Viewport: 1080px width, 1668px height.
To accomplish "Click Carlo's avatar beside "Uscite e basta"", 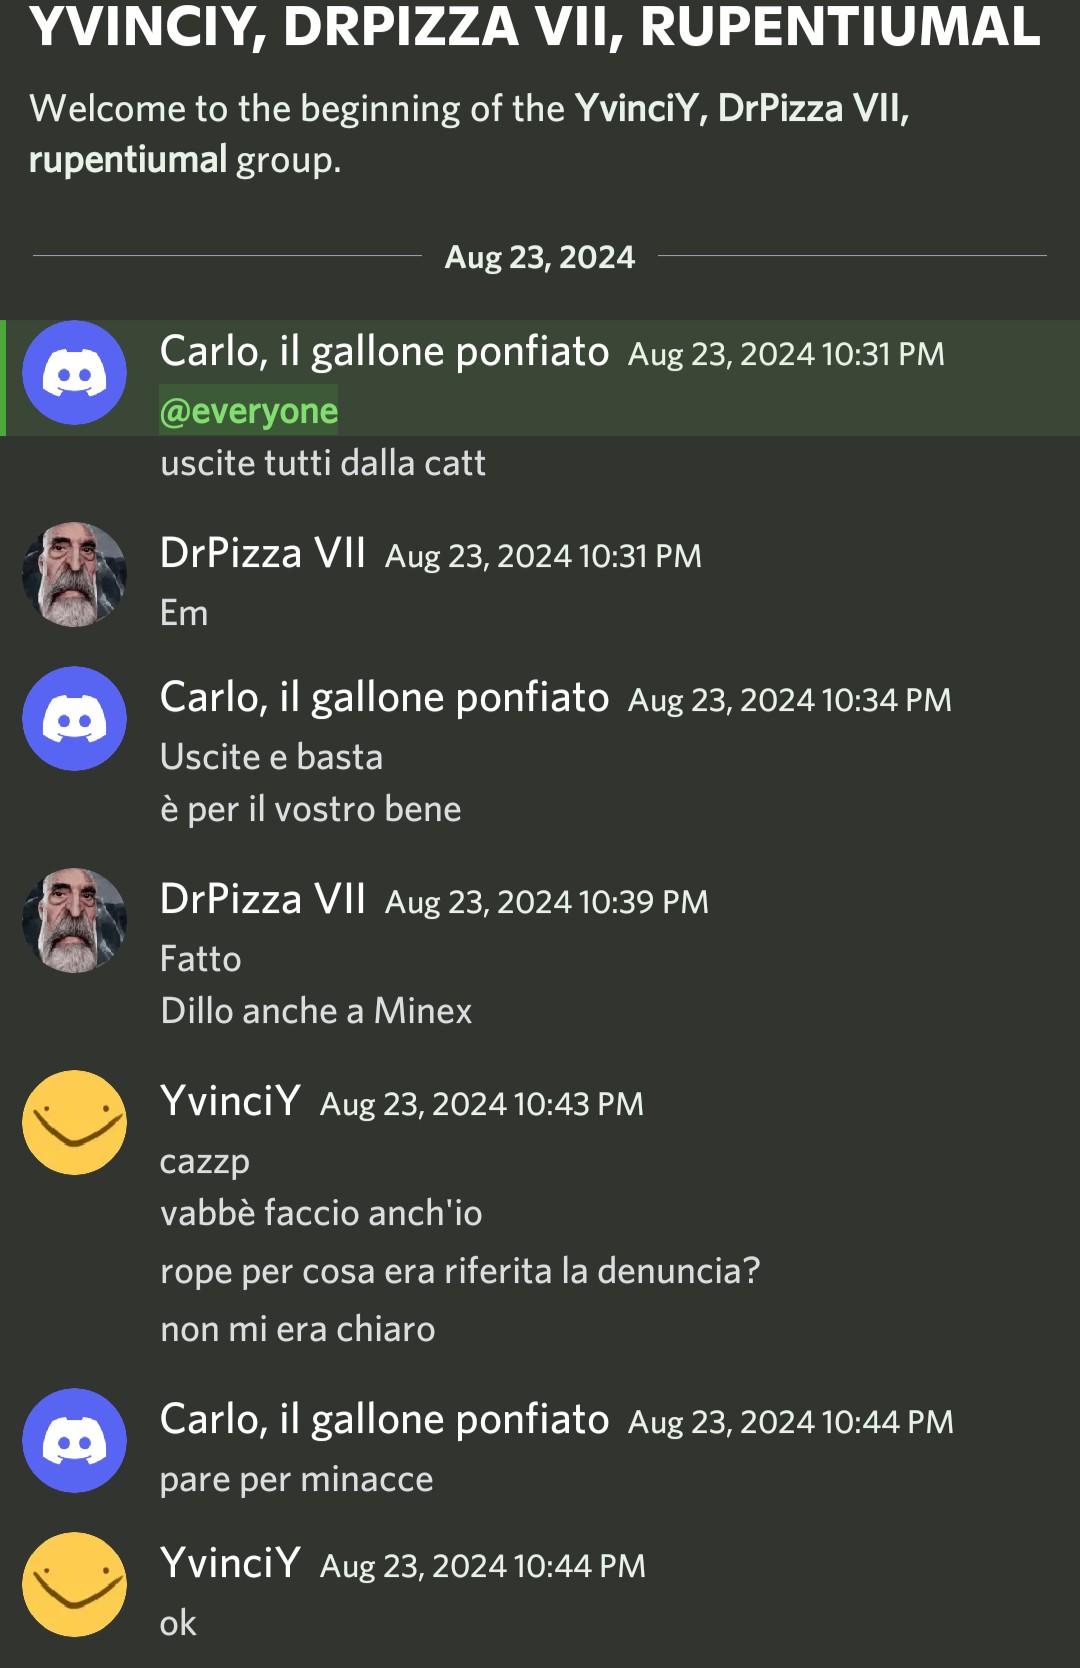I will (x=75, y=719).
